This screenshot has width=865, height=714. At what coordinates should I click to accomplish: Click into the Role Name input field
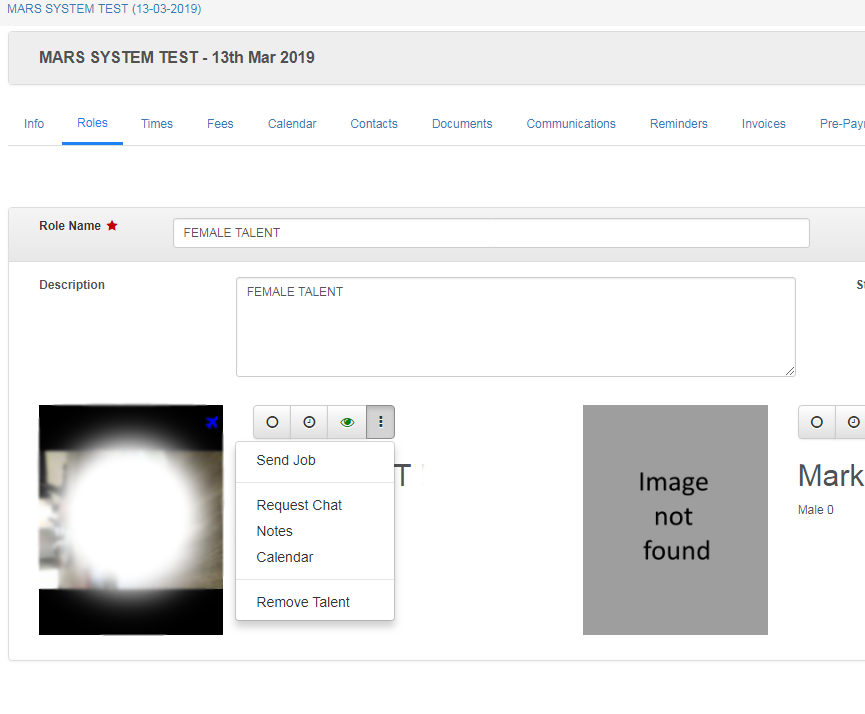point(490,233)
